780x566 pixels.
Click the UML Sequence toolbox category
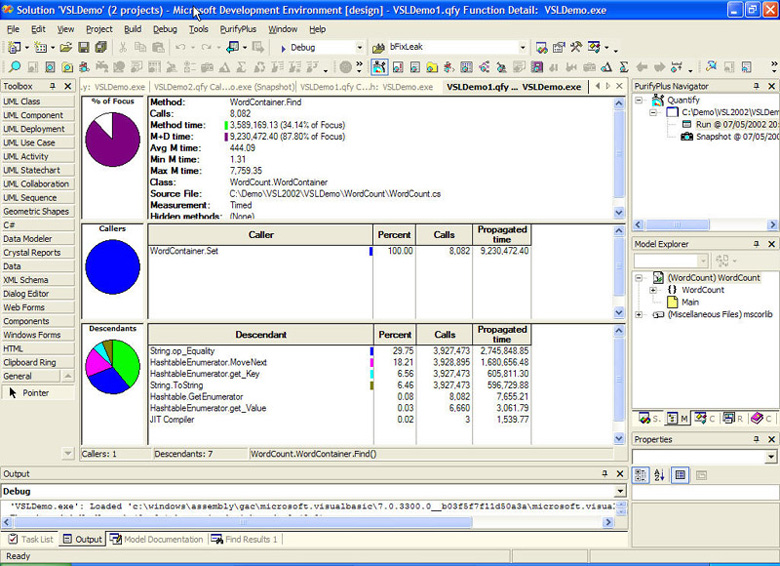pyautogui.click(x=30, y=198)
